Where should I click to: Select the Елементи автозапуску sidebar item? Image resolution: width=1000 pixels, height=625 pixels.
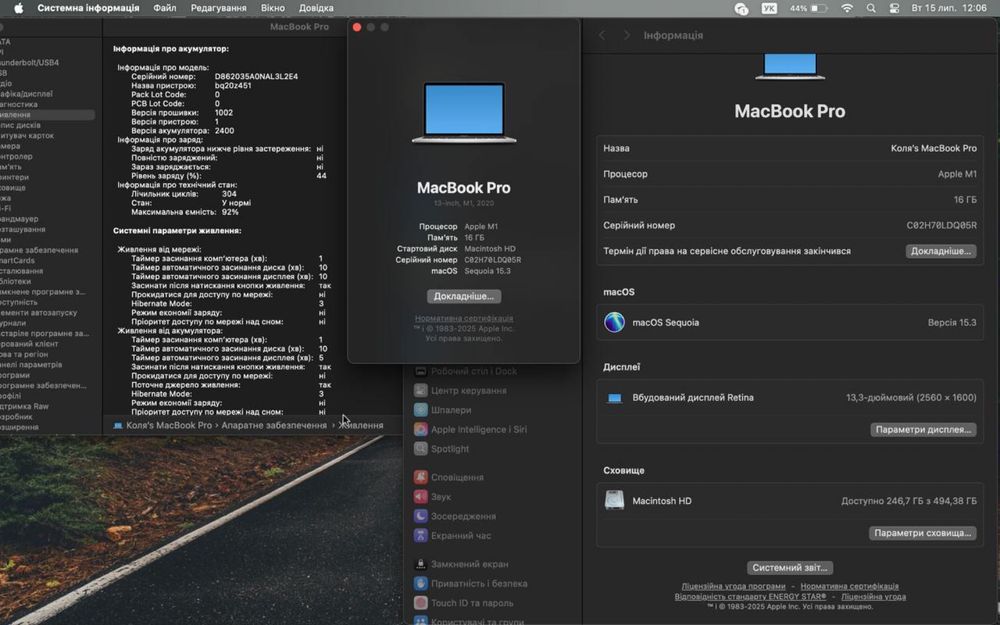pos(38,312)
